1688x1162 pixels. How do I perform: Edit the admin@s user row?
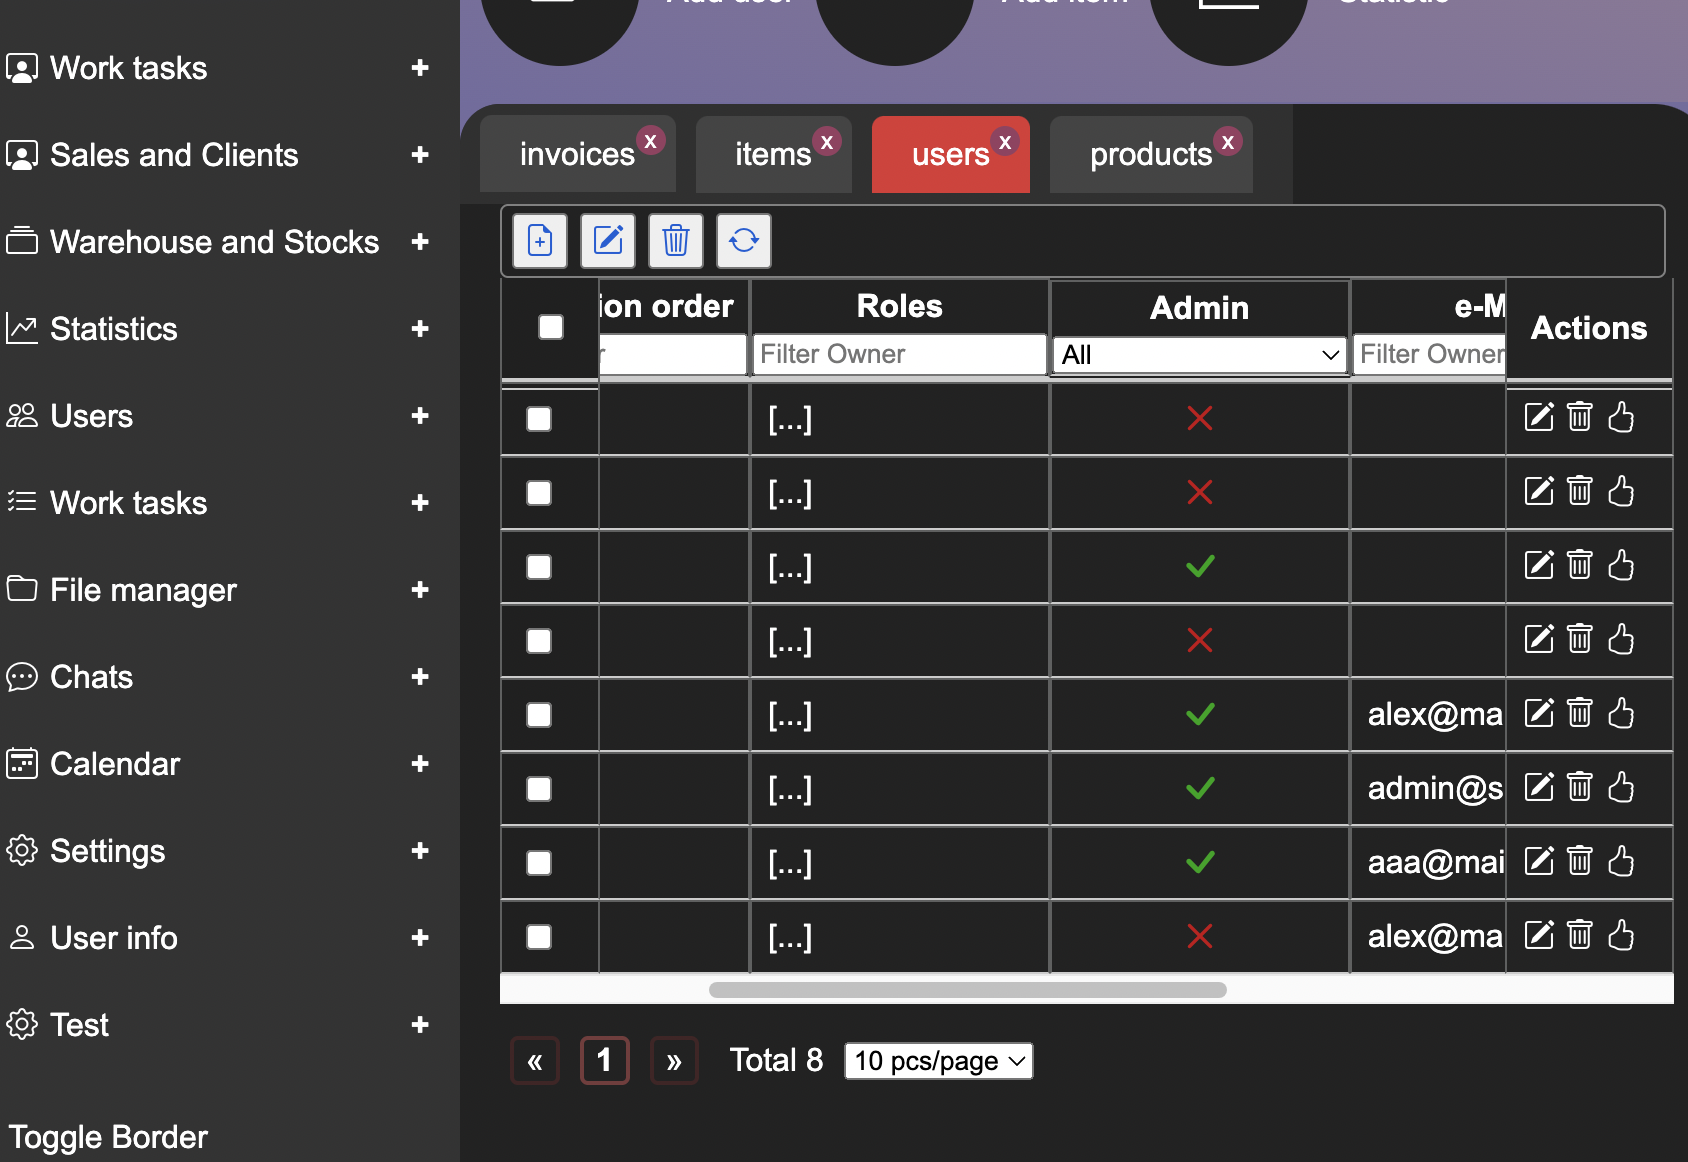(x=1539, y=787)
